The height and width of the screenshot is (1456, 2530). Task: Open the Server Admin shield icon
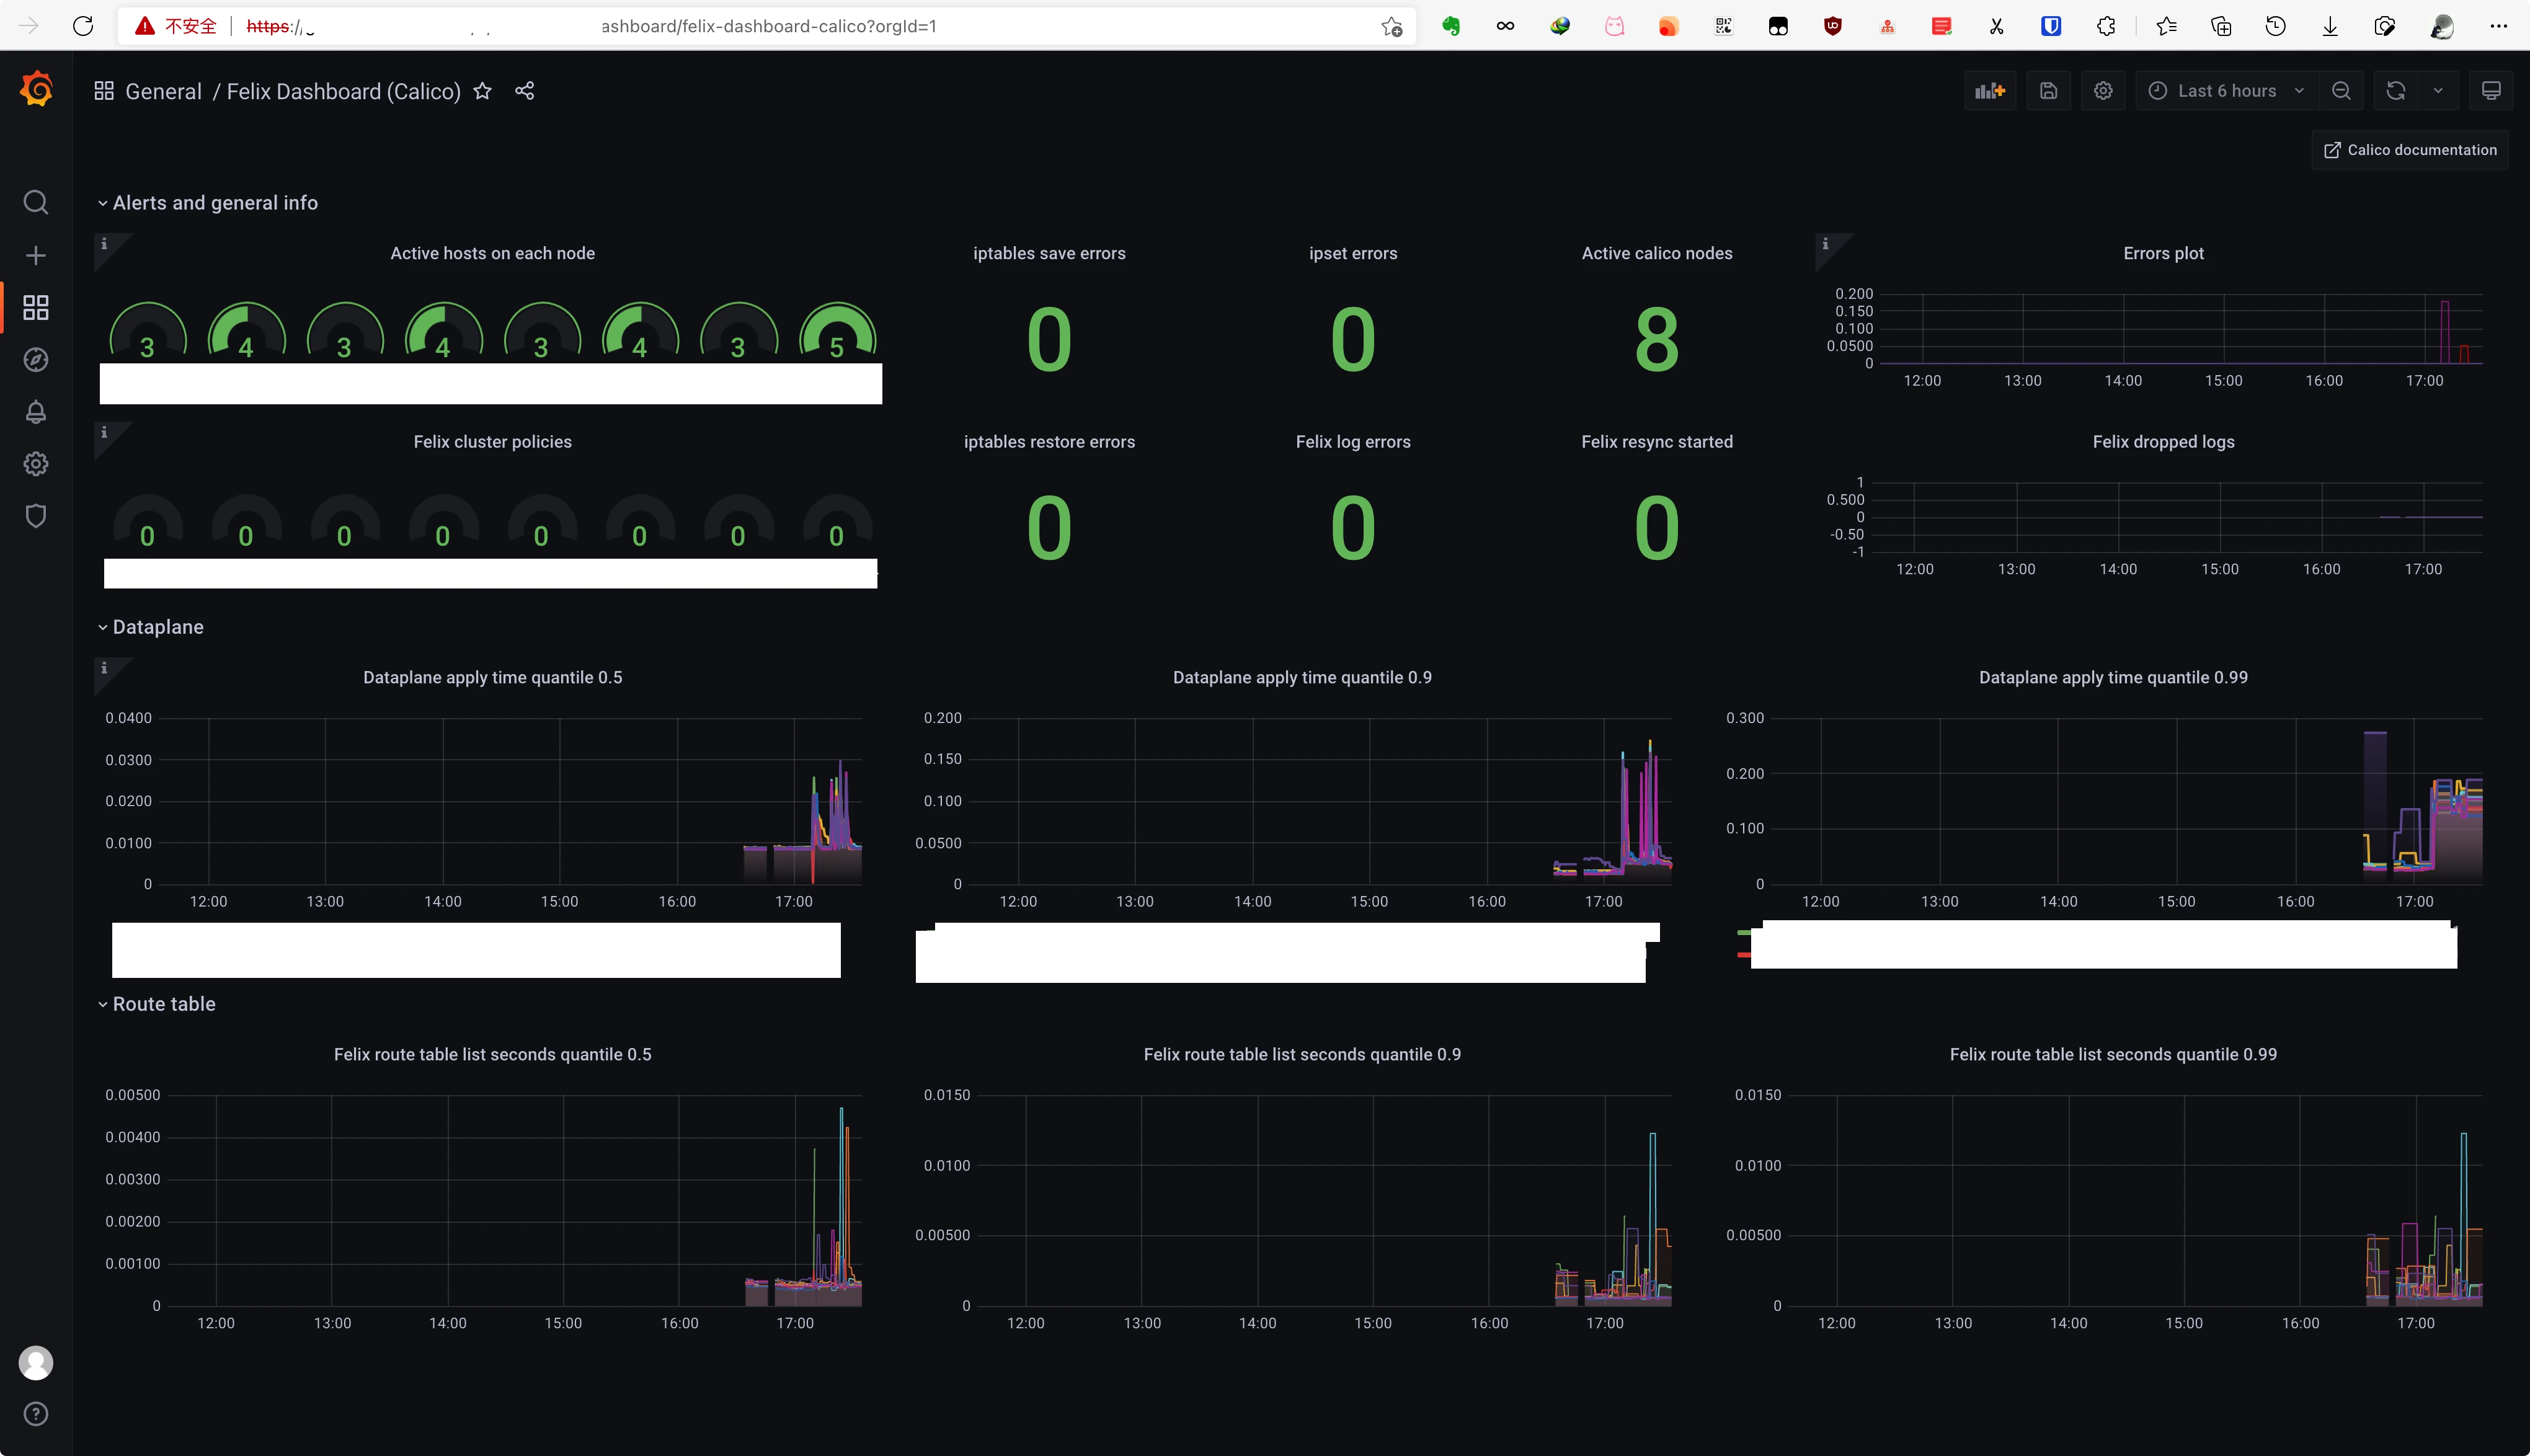[36, 516]
